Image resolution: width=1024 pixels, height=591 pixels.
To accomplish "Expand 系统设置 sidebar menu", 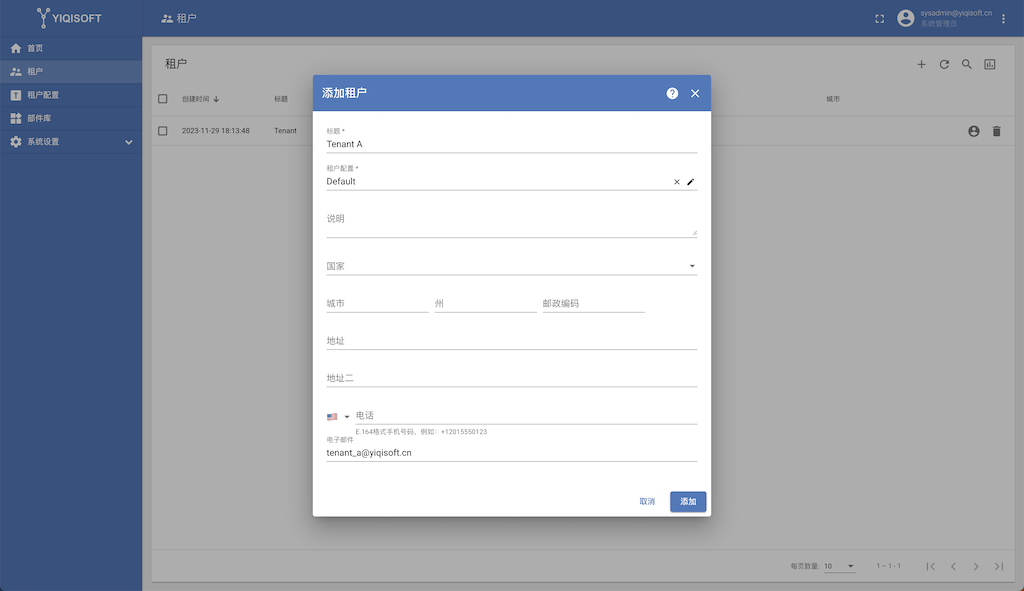I will pyautogui.click(x=71, y=142).
